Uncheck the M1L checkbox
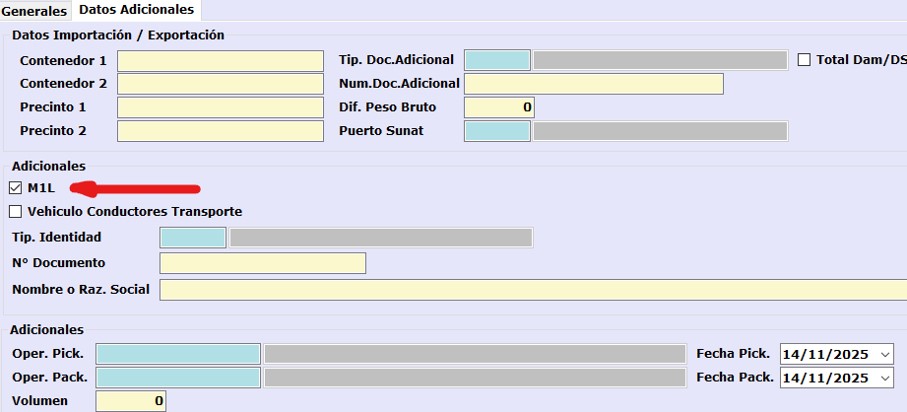This screenshot has width=907, height=412. pyautogui.click(x=15, y=188)
